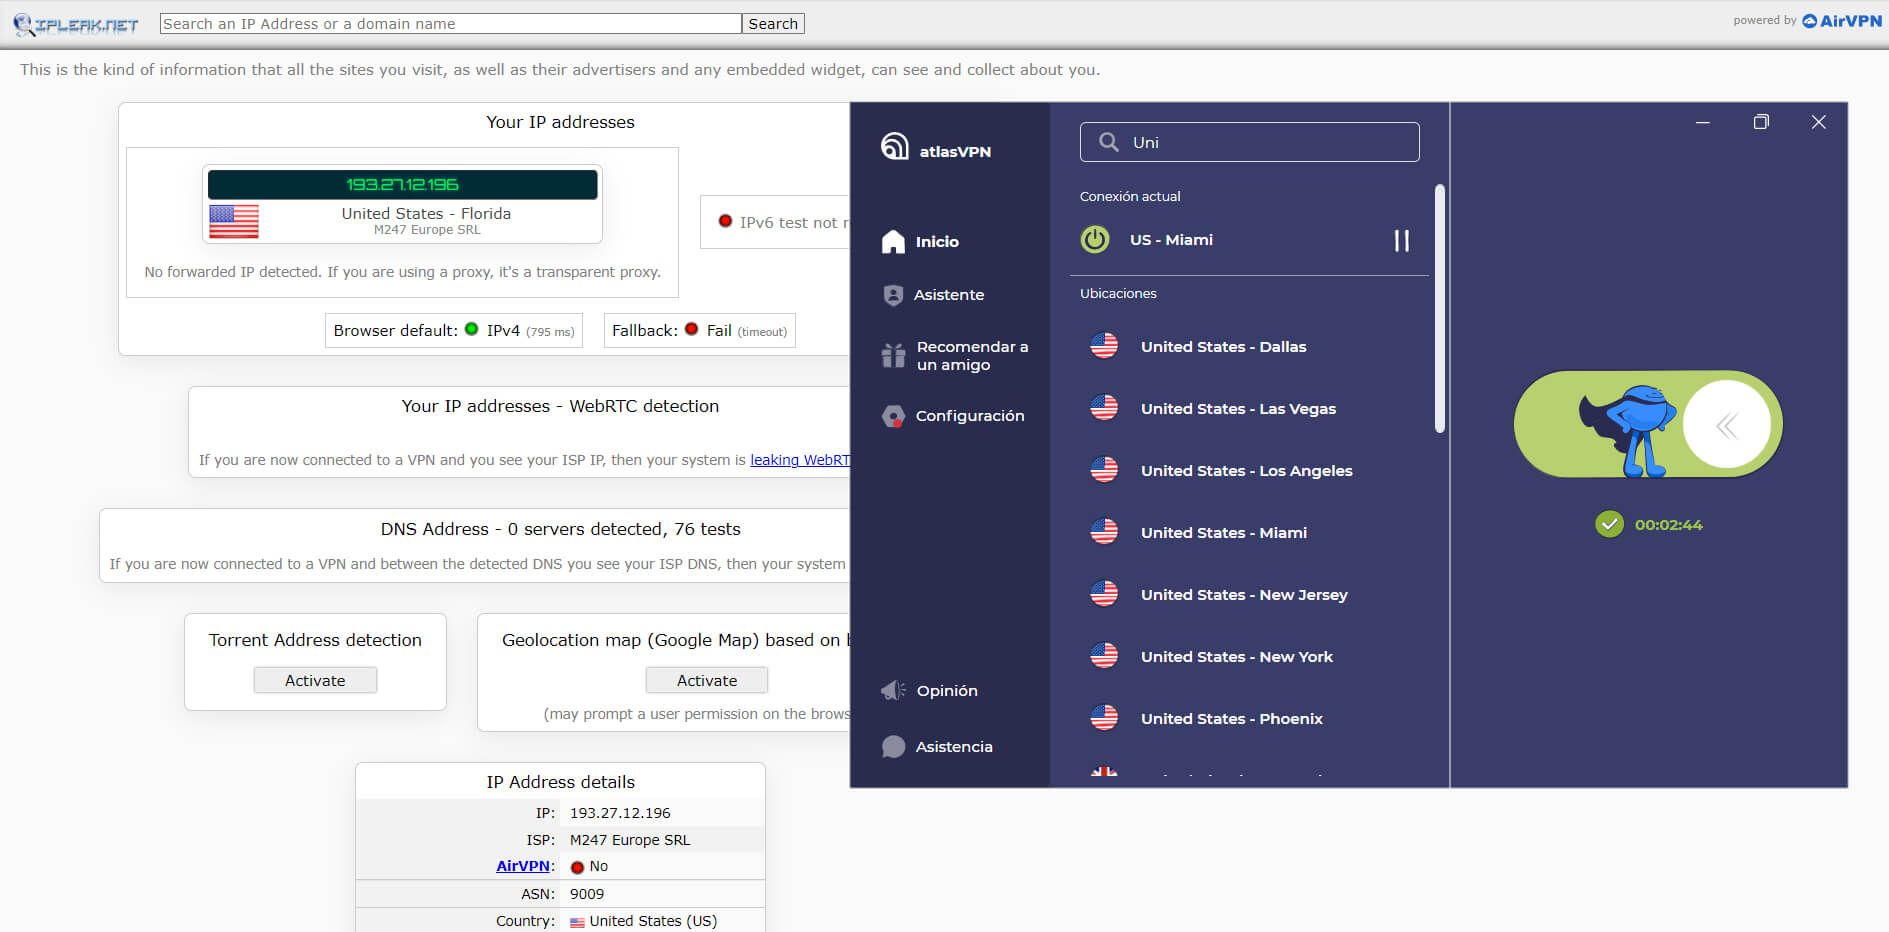Click the ASN value 9009

[587, 894]
